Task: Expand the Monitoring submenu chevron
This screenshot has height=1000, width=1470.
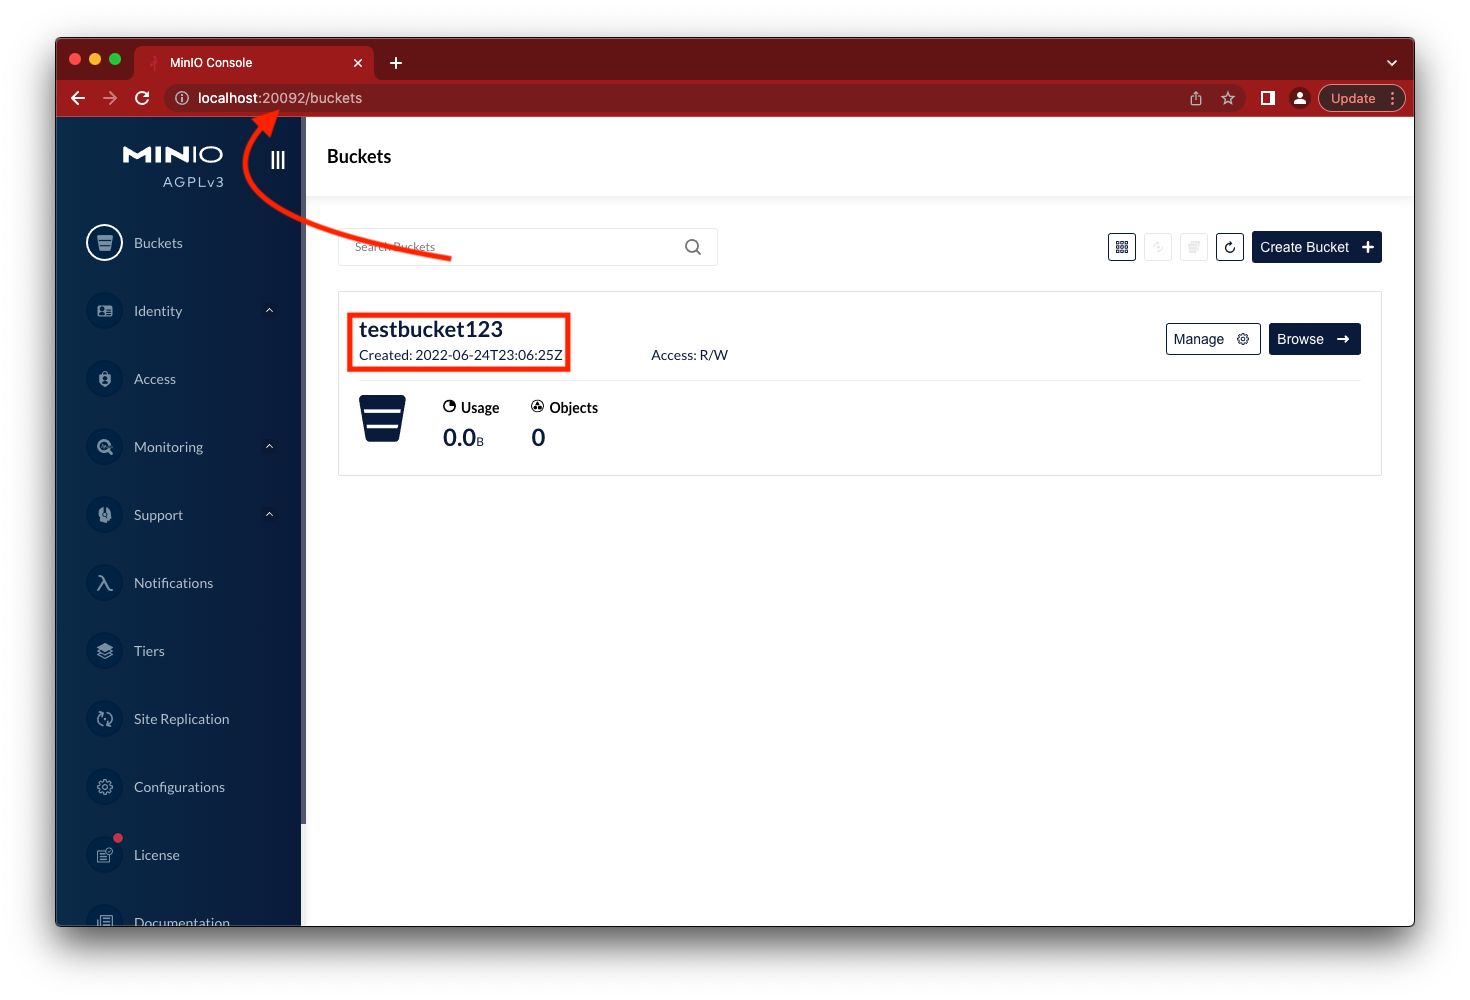Action: (269, 447)
